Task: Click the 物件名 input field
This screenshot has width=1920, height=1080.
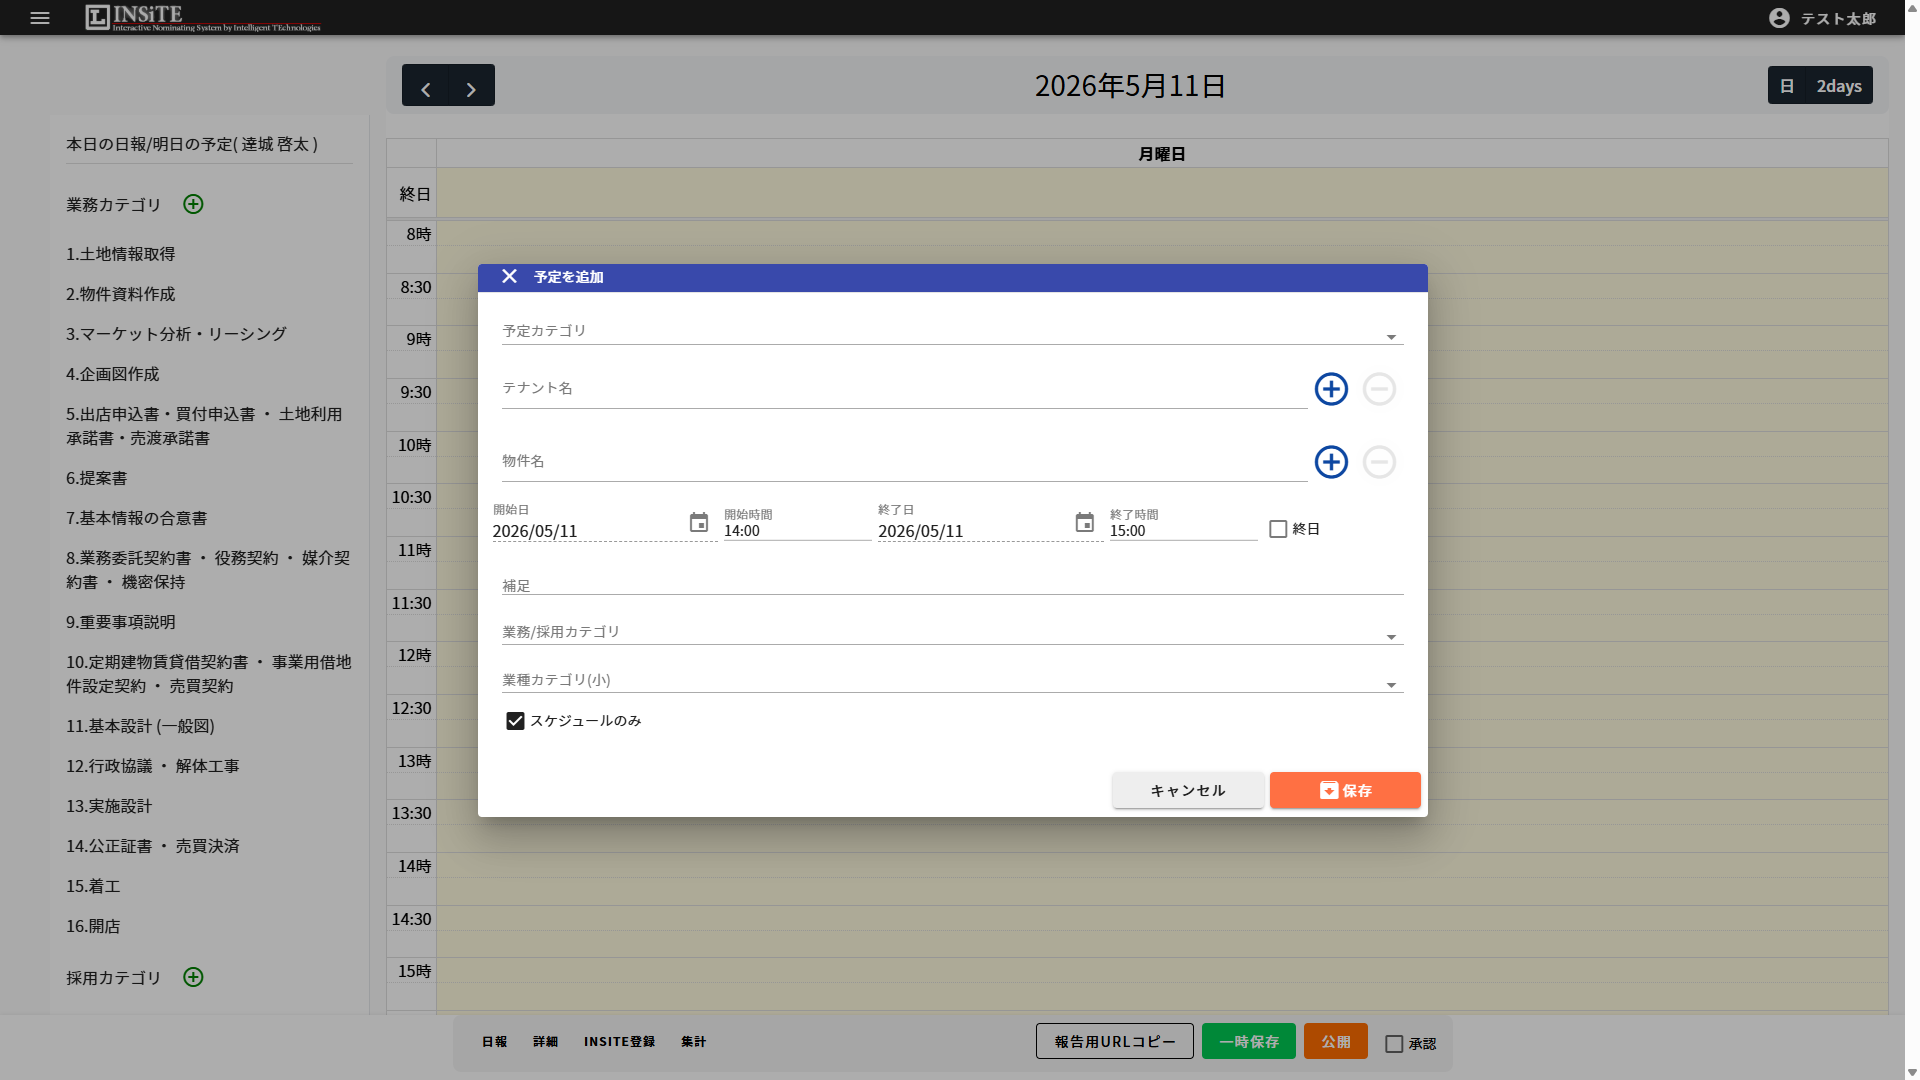Action: click(x=904, y=462)
